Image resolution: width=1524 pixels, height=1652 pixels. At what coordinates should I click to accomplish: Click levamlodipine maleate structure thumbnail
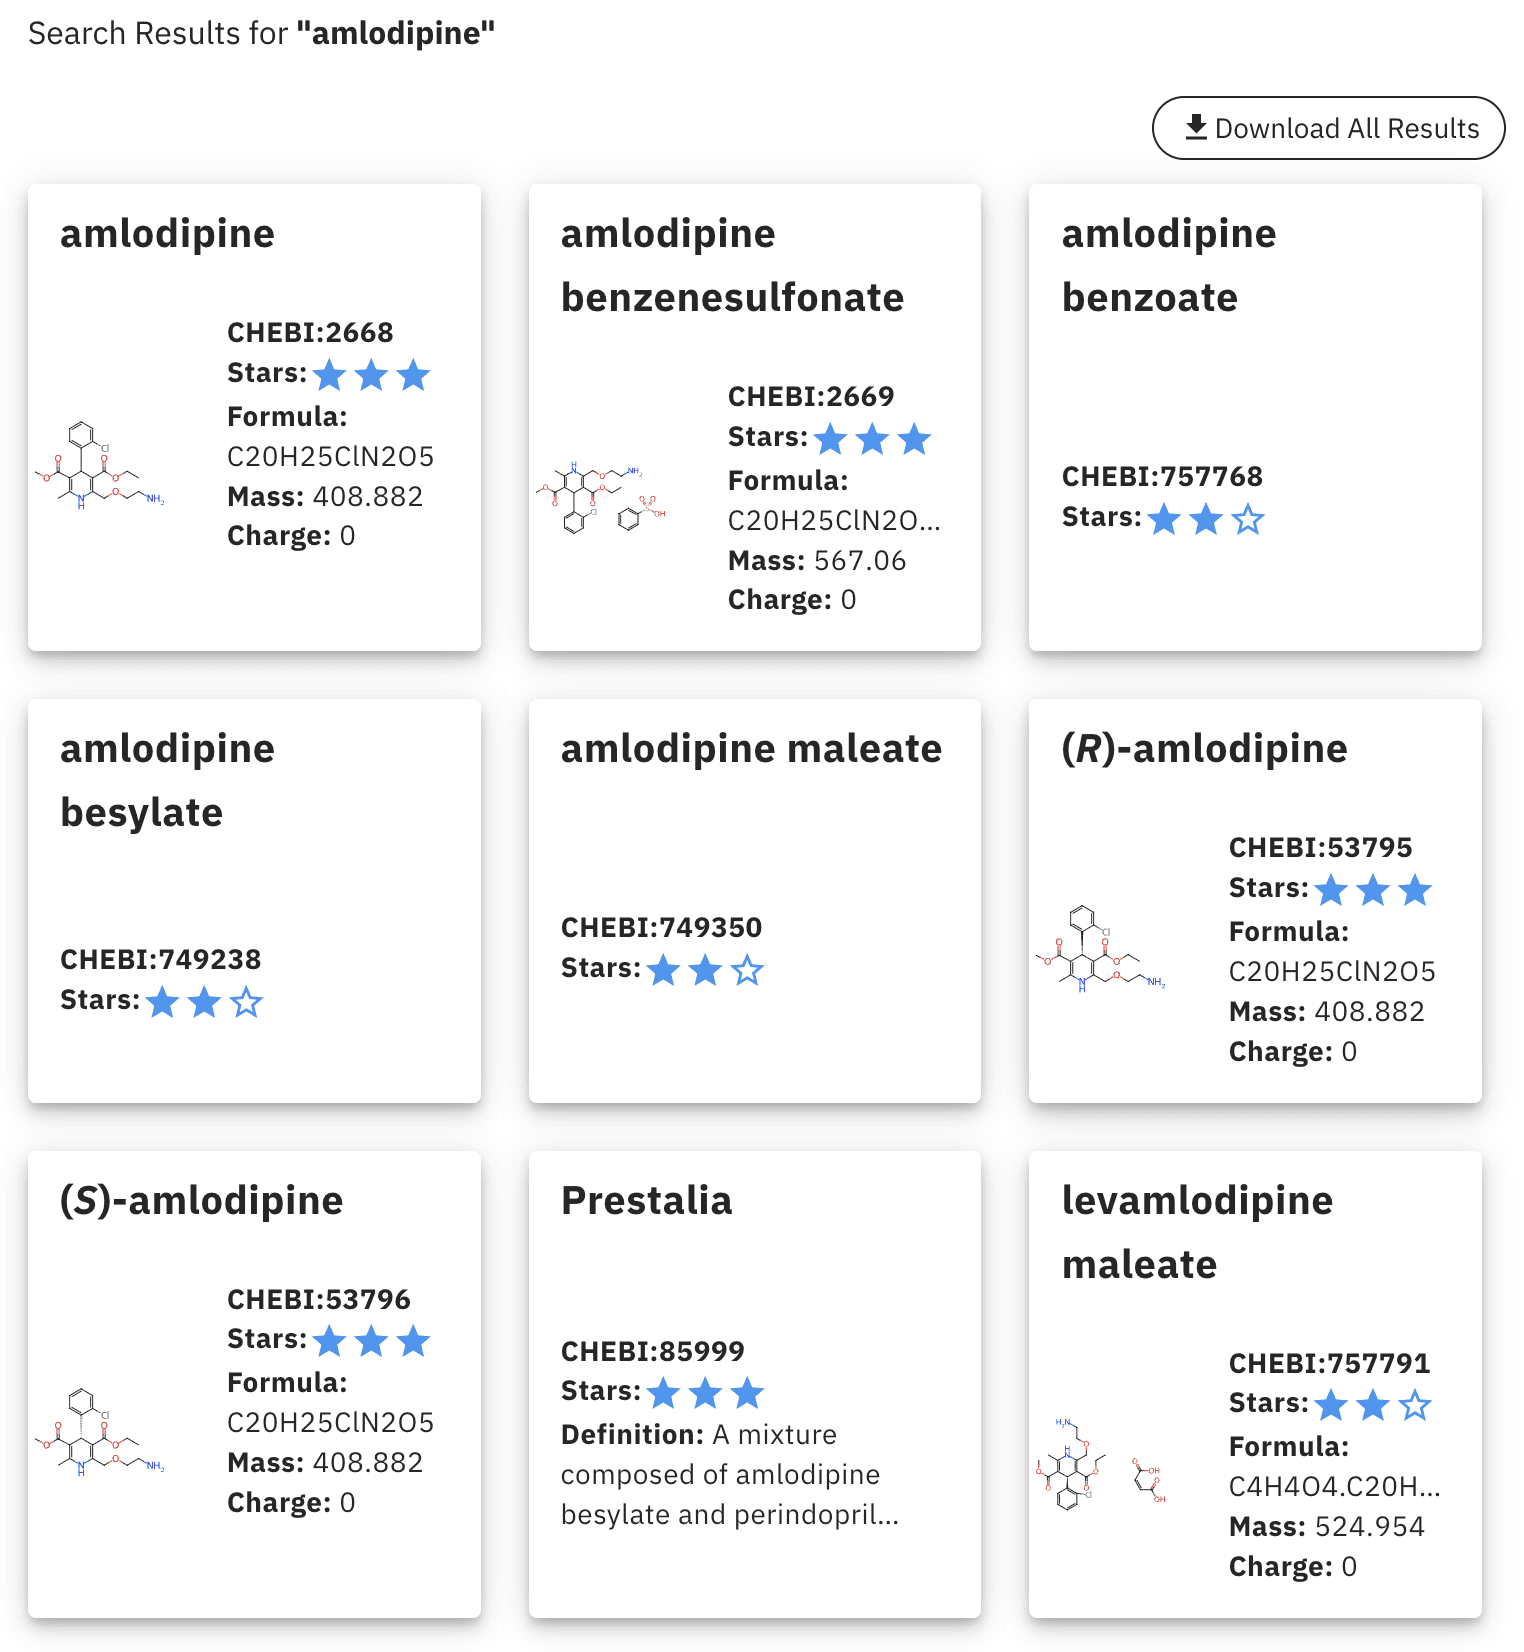tap(1101, 1464)
